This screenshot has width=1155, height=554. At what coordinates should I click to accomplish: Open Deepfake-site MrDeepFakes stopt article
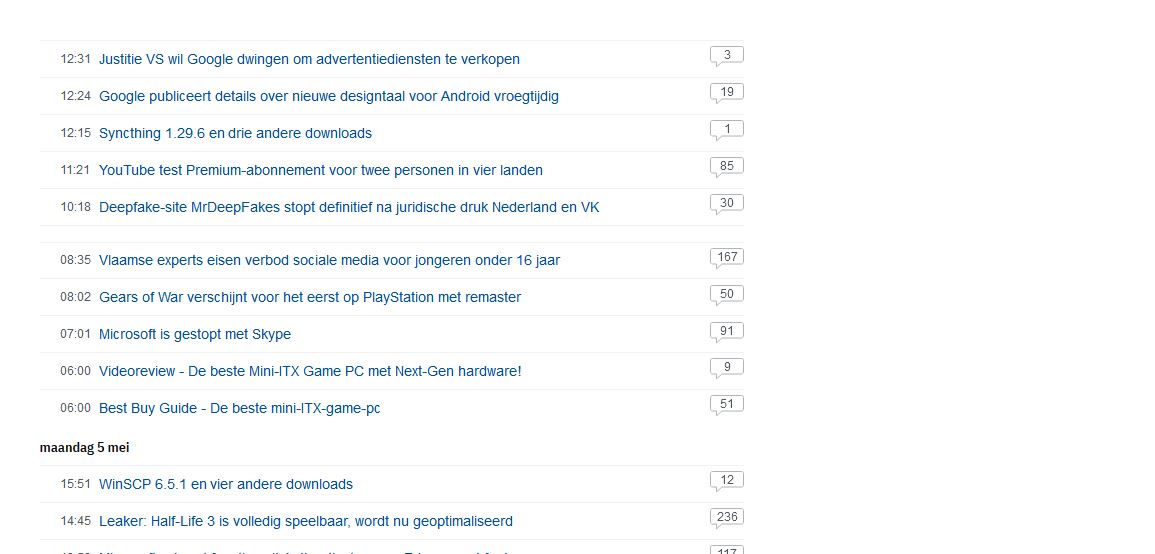click(x=349, y=207)
